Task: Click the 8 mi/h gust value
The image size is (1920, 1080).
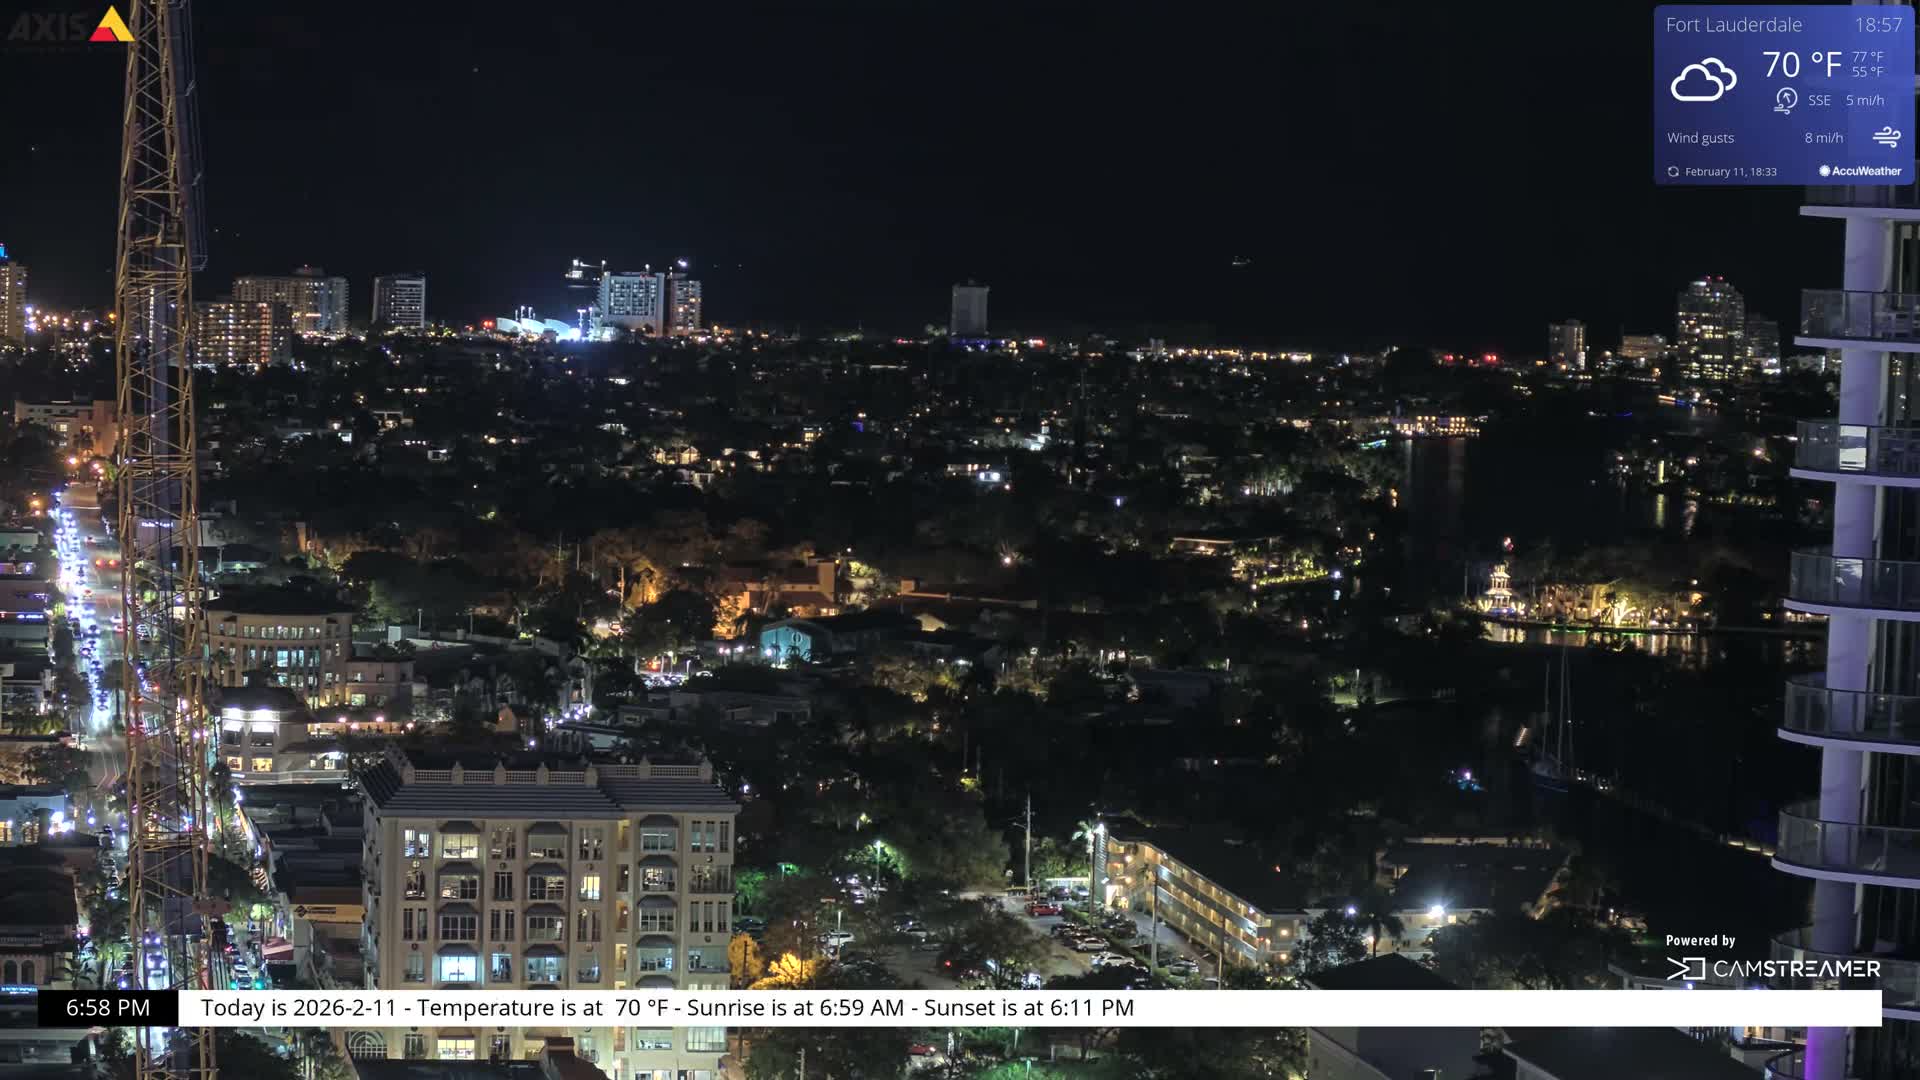Action: point(1823,138)
